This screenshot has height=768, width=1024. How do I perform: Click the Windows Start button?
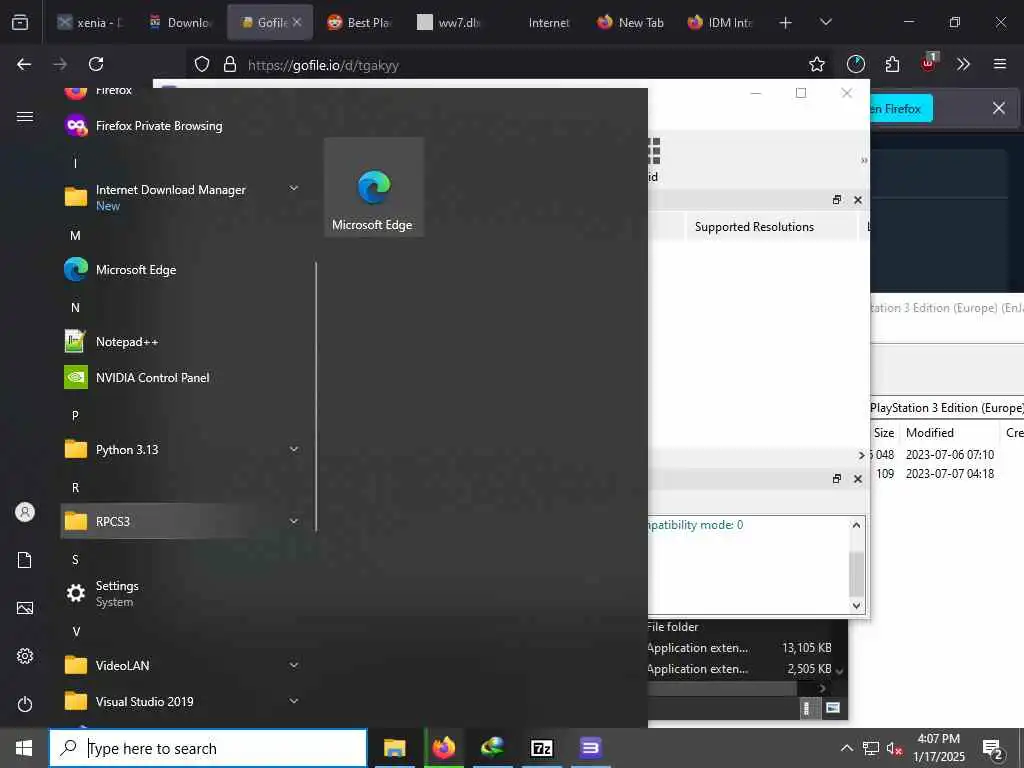pos(24,748)
